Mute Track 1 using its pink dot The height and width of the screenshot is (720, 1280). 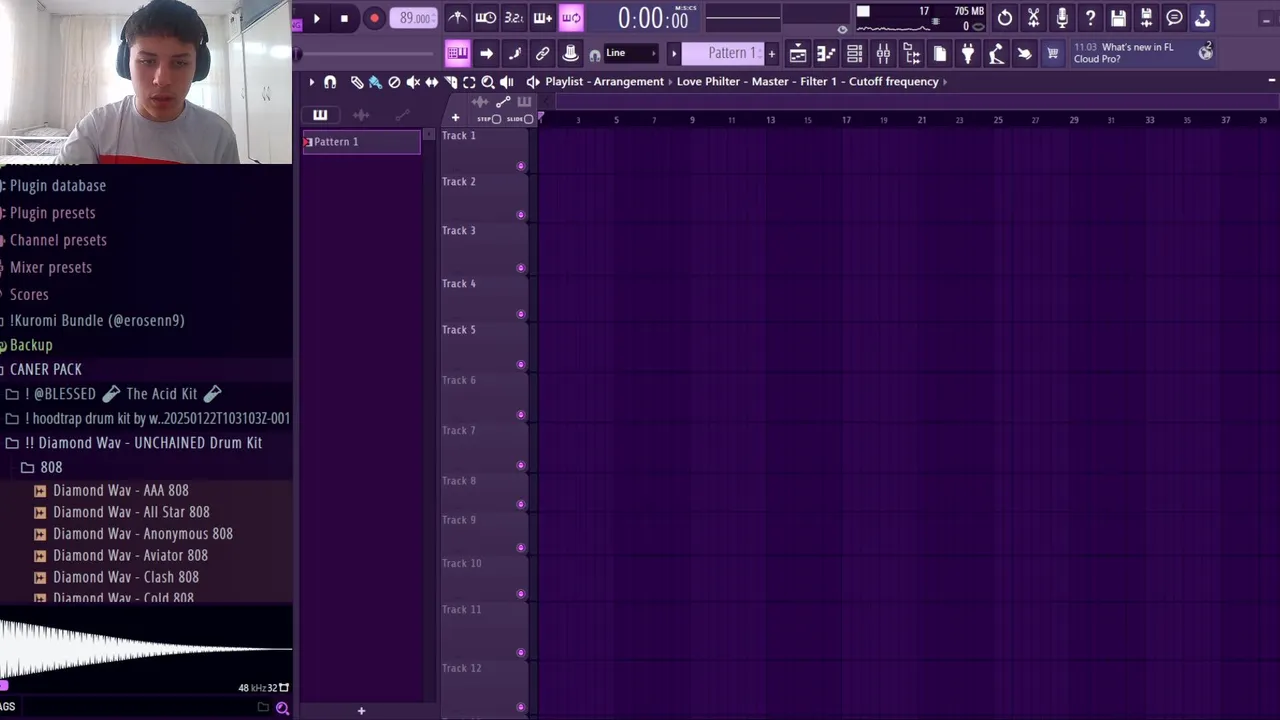[x=520, y=166]
